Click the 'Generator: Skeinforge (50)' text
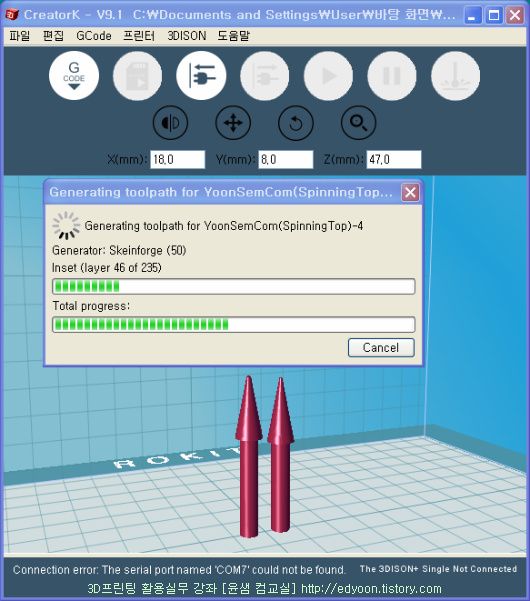 pos(119,251)
